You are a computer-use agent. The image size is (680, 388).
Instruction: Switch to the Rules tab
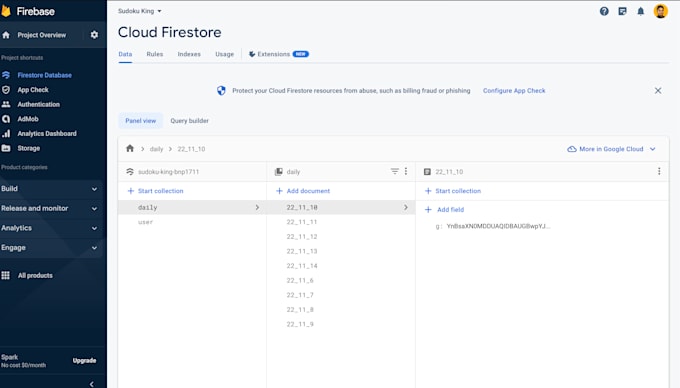[x=155, y=54]
